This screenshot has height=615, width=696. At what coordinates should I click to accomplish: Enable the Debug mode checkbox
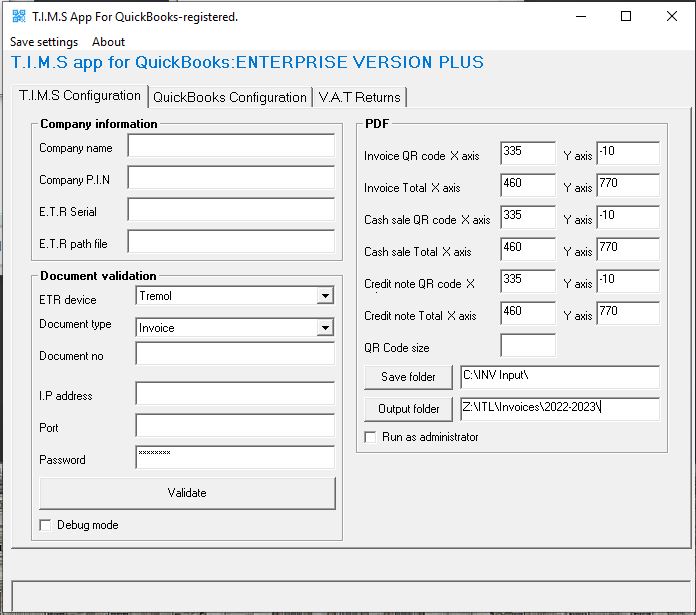pyautogui.click(x=46, y=525)
